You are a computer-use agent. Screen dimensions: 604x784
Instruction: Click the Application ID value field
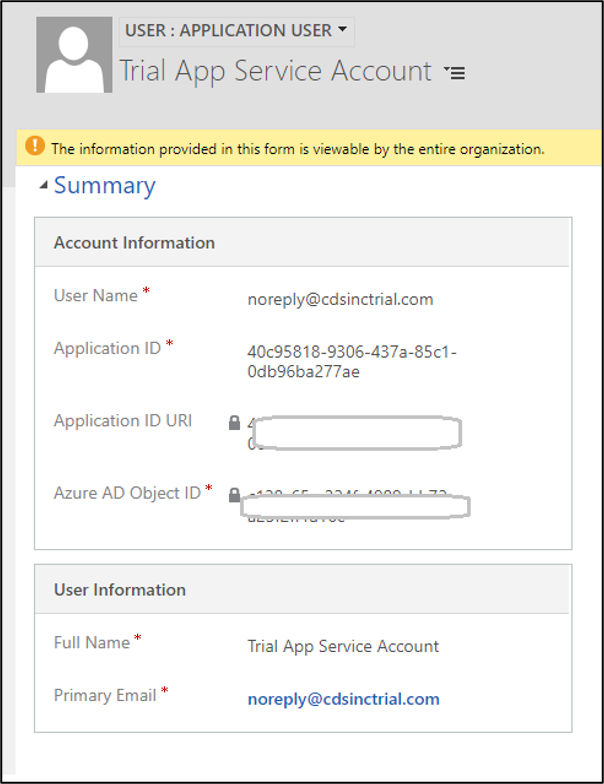[x=352, y=362]
